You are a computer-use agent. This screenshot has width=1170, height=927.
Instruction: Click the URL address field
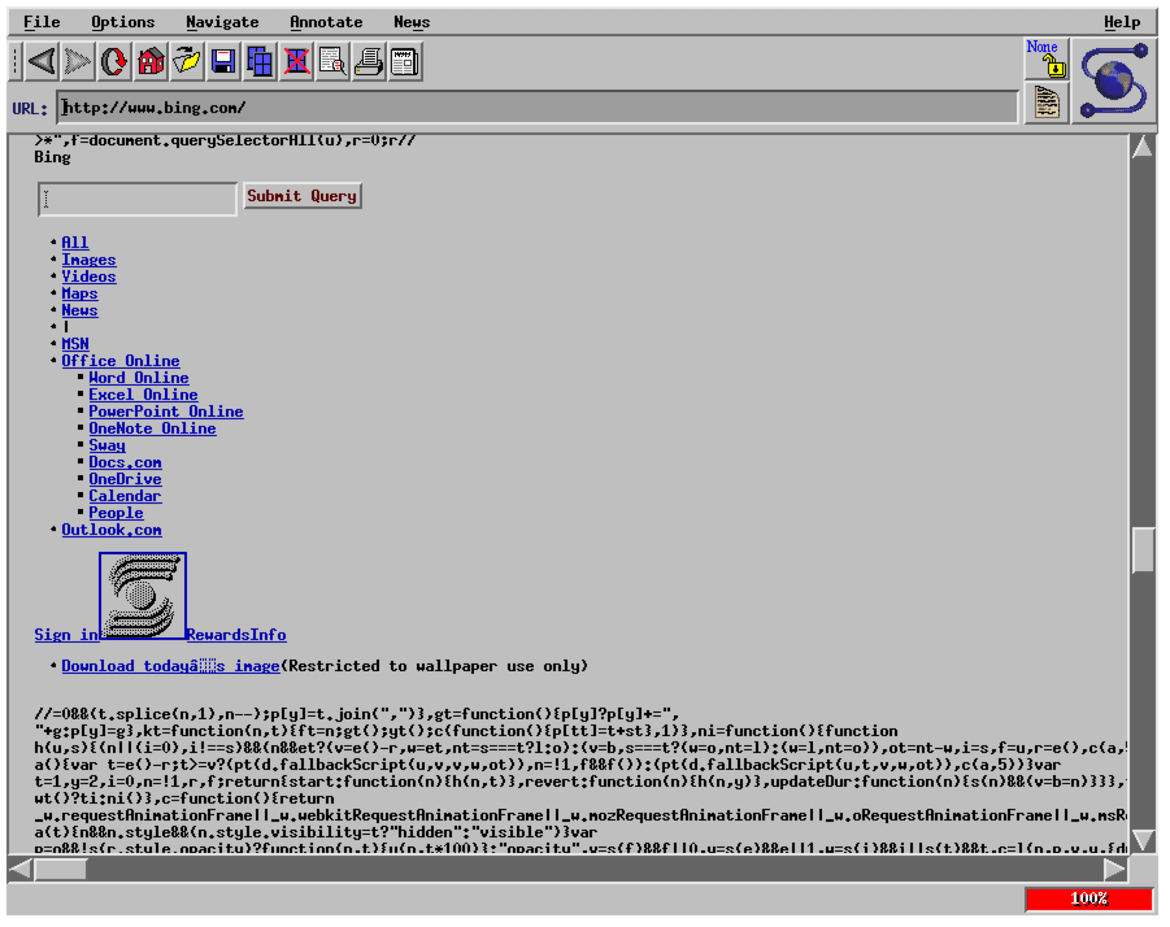tap(537, 107)
